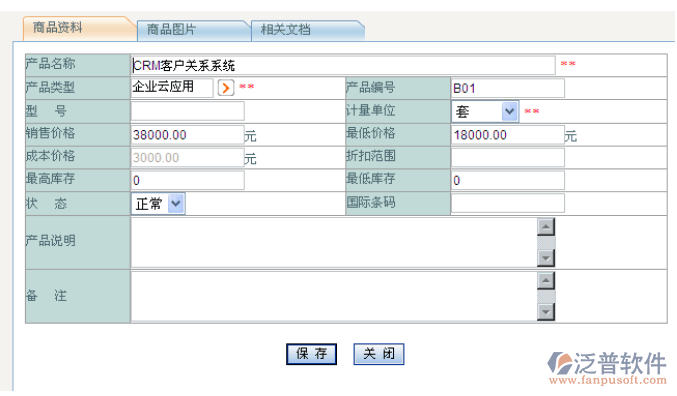Click inside the 产品说明 text area
677x396 pixels.
(x=335, y=242)
